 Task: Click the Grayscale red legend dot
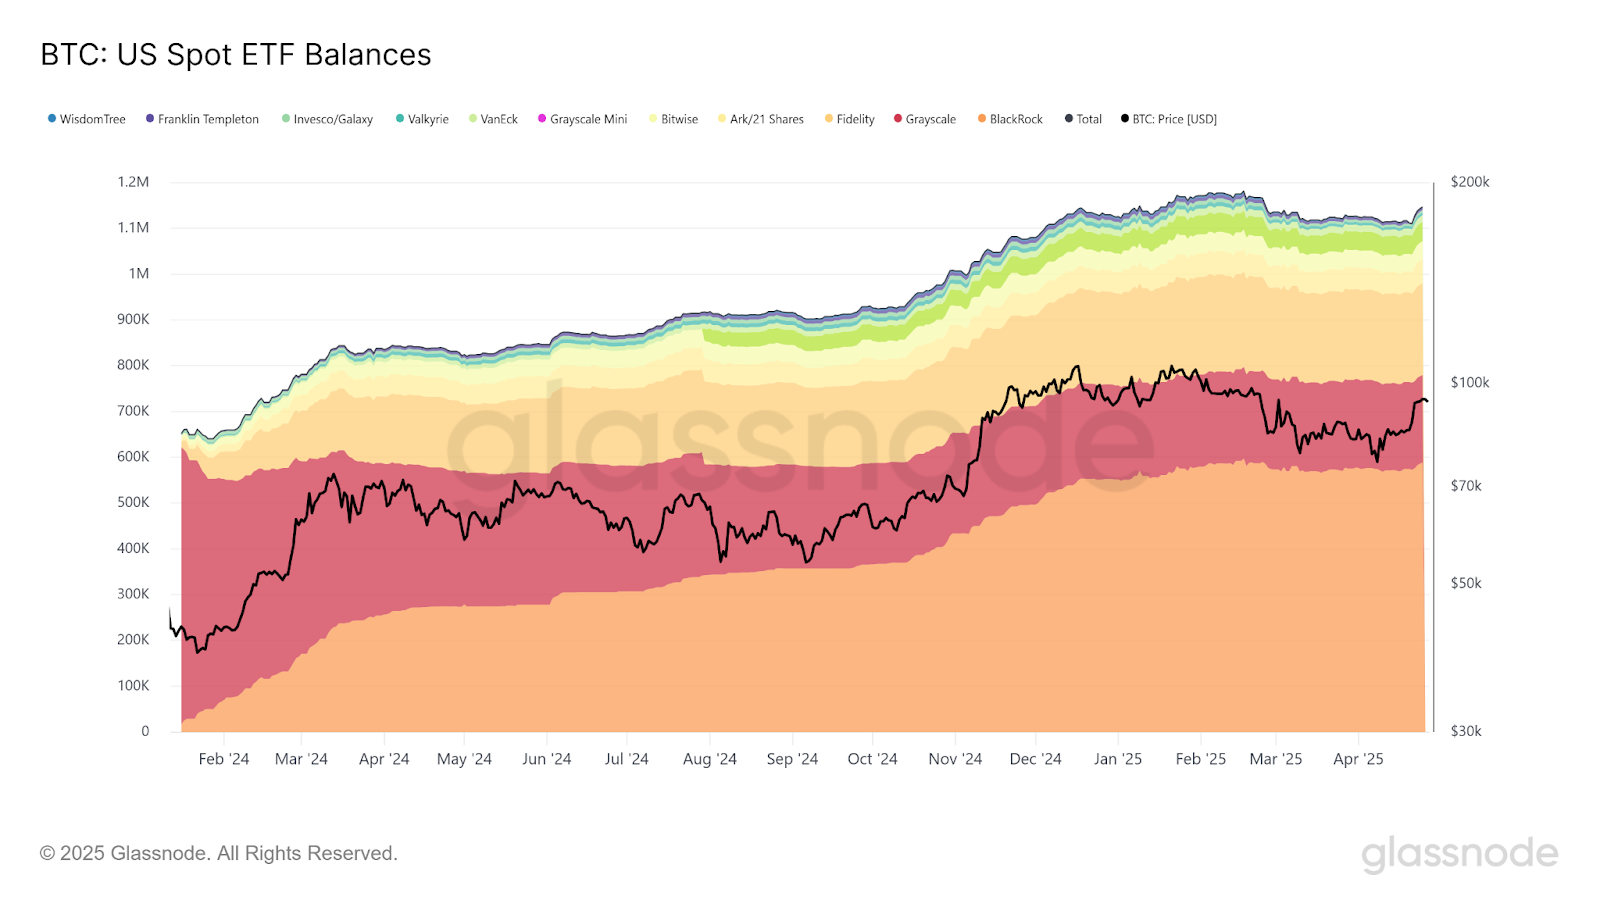pos(898,118)
